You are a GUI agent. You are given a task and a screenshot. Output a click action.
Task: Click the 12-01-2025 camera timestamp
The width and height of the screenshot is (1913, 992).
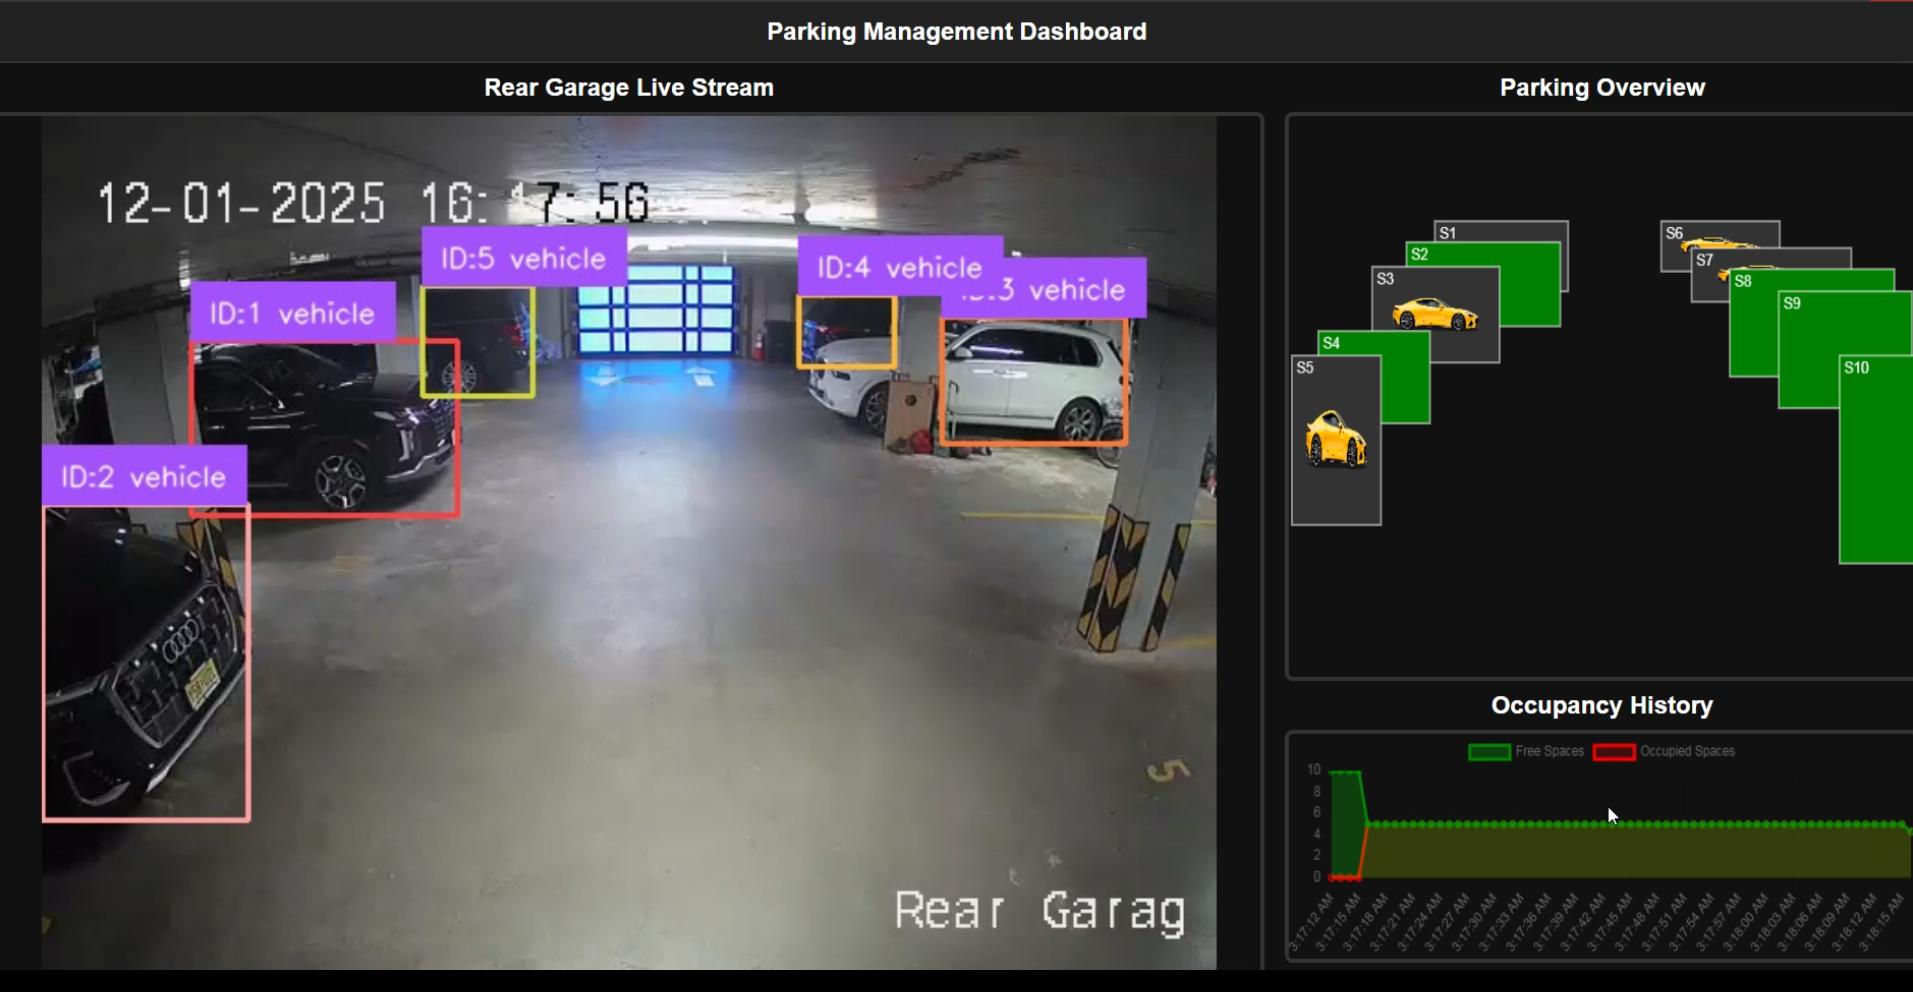pyautogui.click(x=373, y=203)
